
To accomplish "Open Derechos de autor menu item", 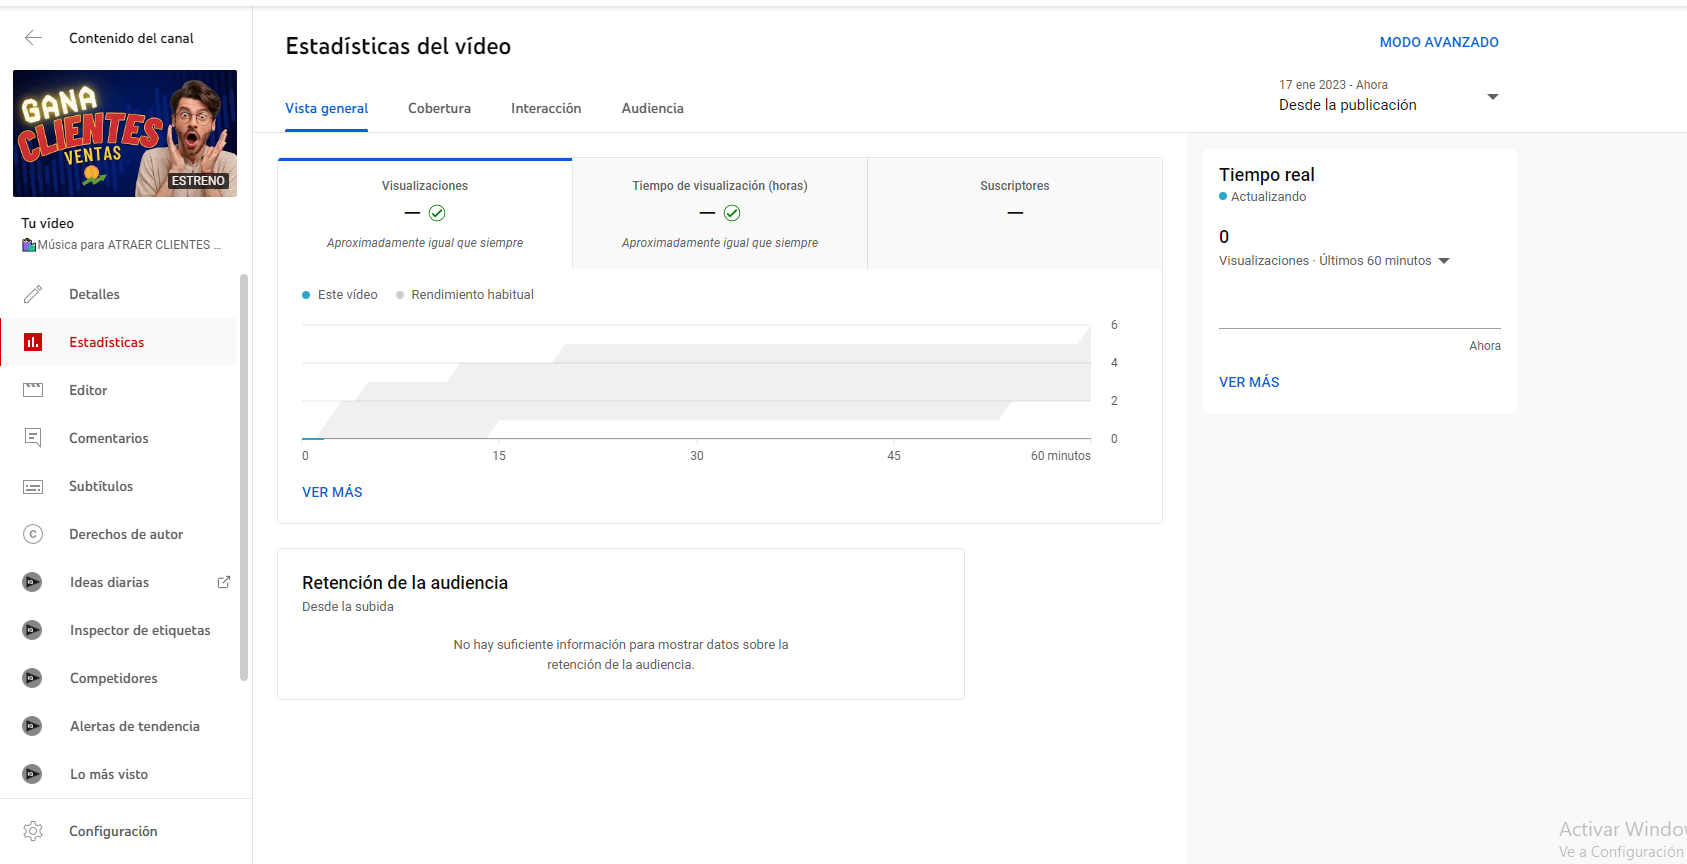I will click(x=118, y=534).
